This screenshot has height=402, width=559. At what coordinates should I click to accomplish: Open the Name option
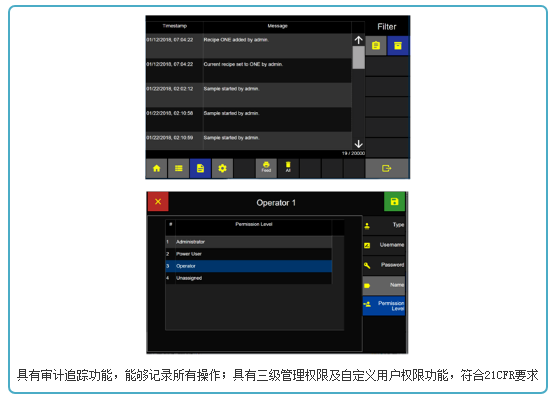(384, 285)
